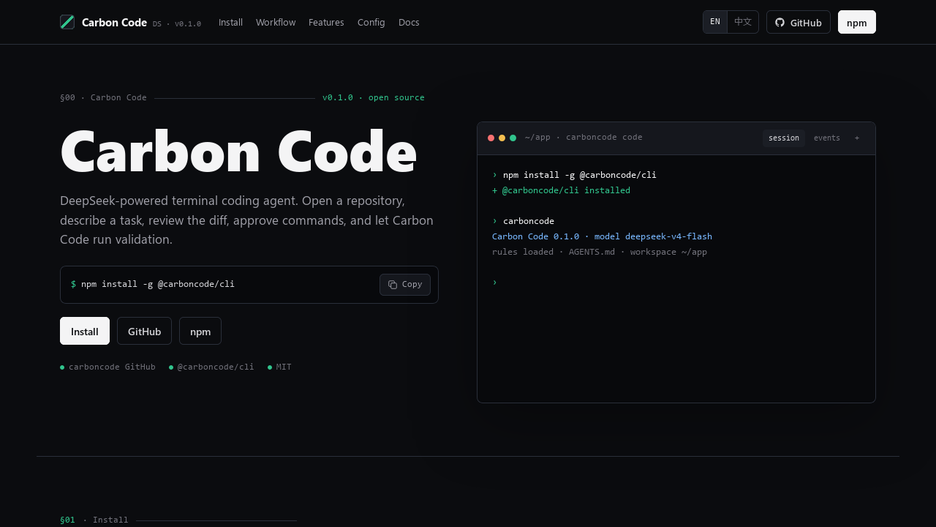Click the Carbon Code logo icon
936x527 pixels.
click(67, 22)
